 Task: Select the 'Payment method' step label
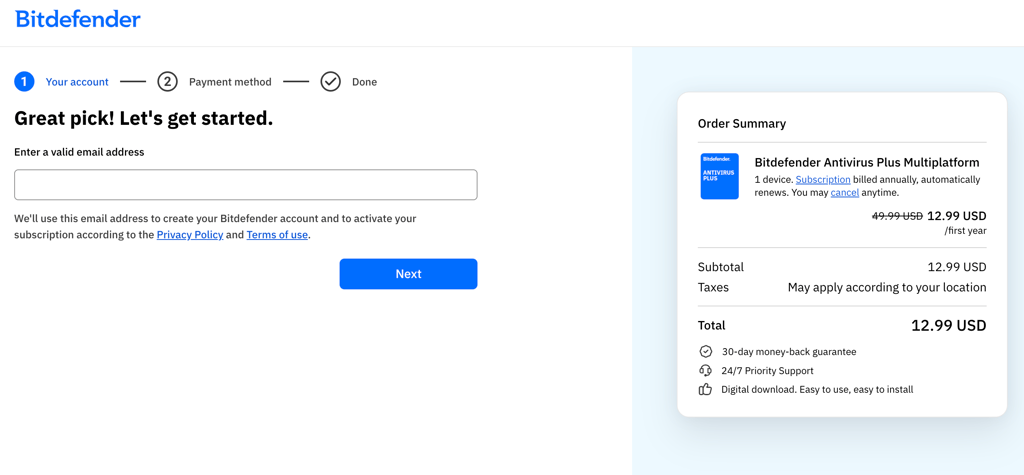[230, 82]
